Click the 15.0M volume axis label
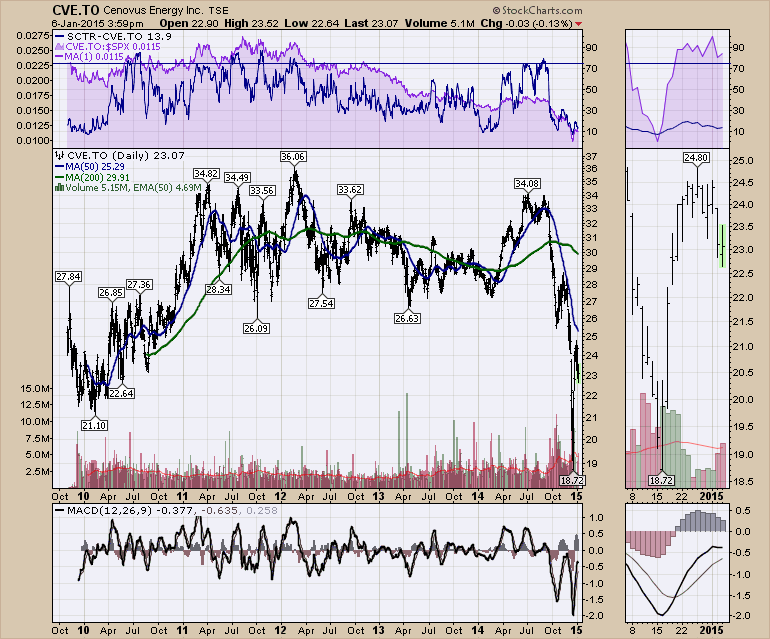The image size is (770, 639). 35,389
